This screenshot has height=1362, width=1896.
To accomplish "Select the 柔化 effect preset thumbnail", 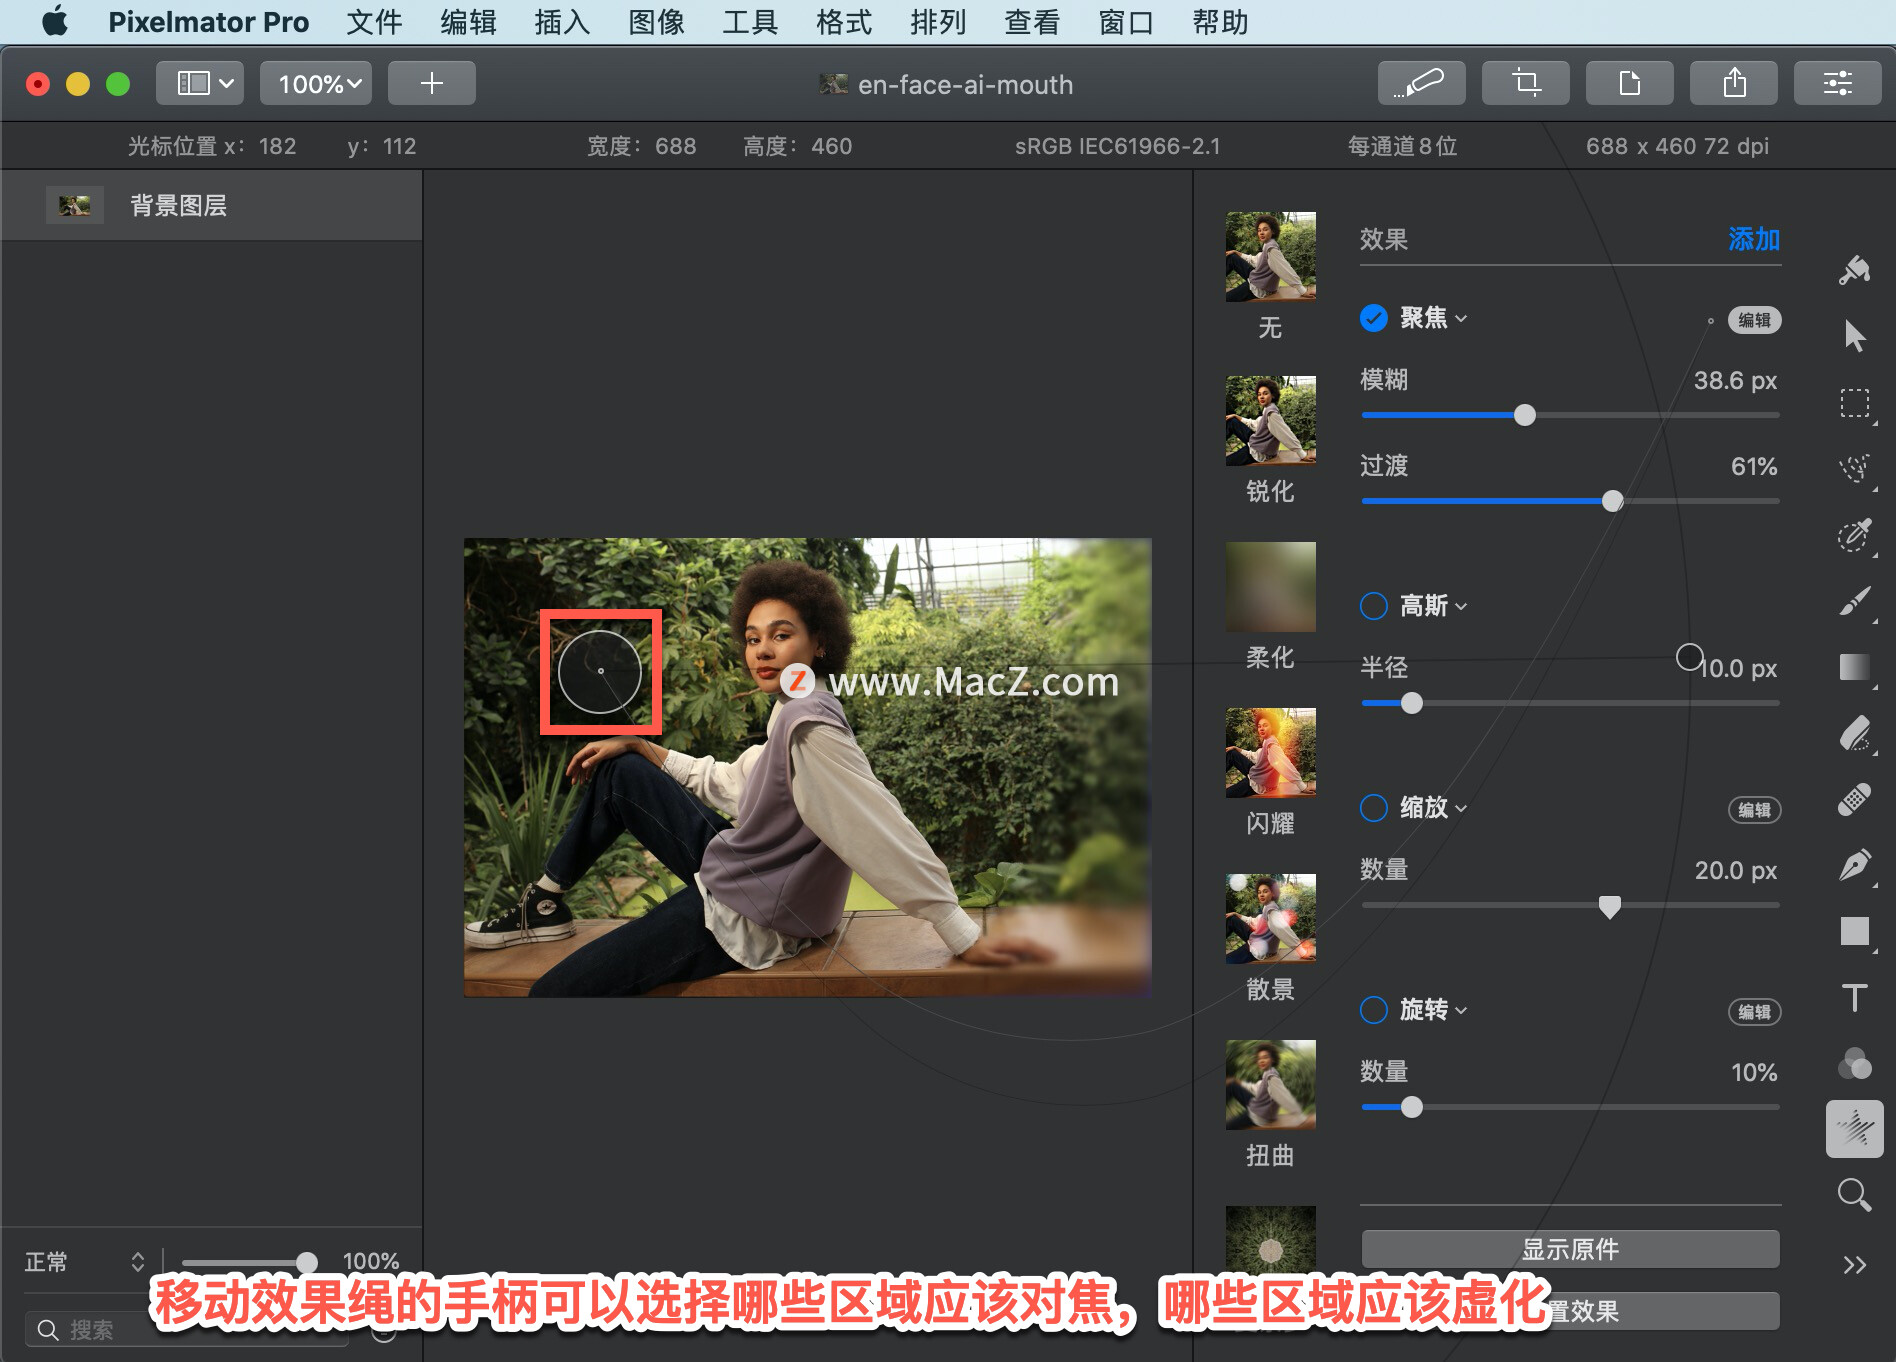I will pyautogui.click(x=1270, y=586).
